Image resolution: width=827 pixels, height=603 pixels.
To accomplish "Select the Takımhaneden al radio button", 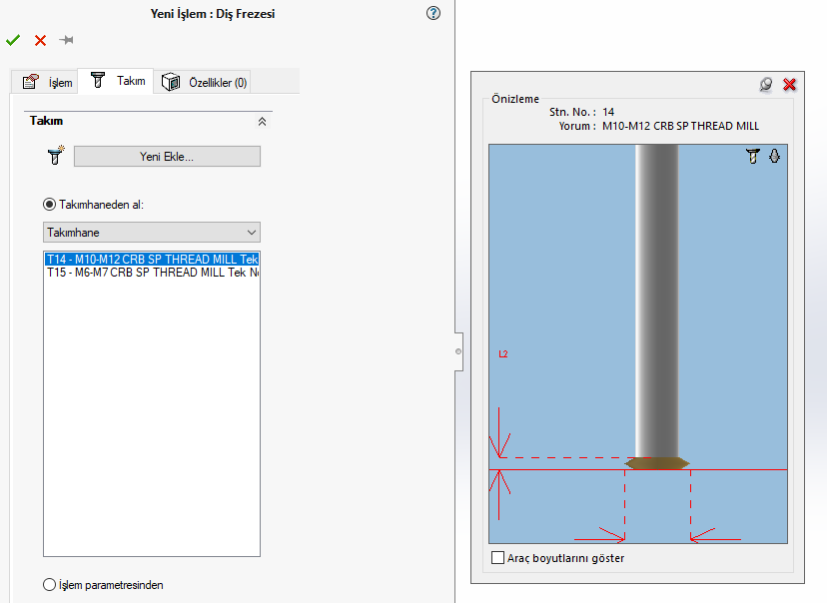I will tap(50, 204).
